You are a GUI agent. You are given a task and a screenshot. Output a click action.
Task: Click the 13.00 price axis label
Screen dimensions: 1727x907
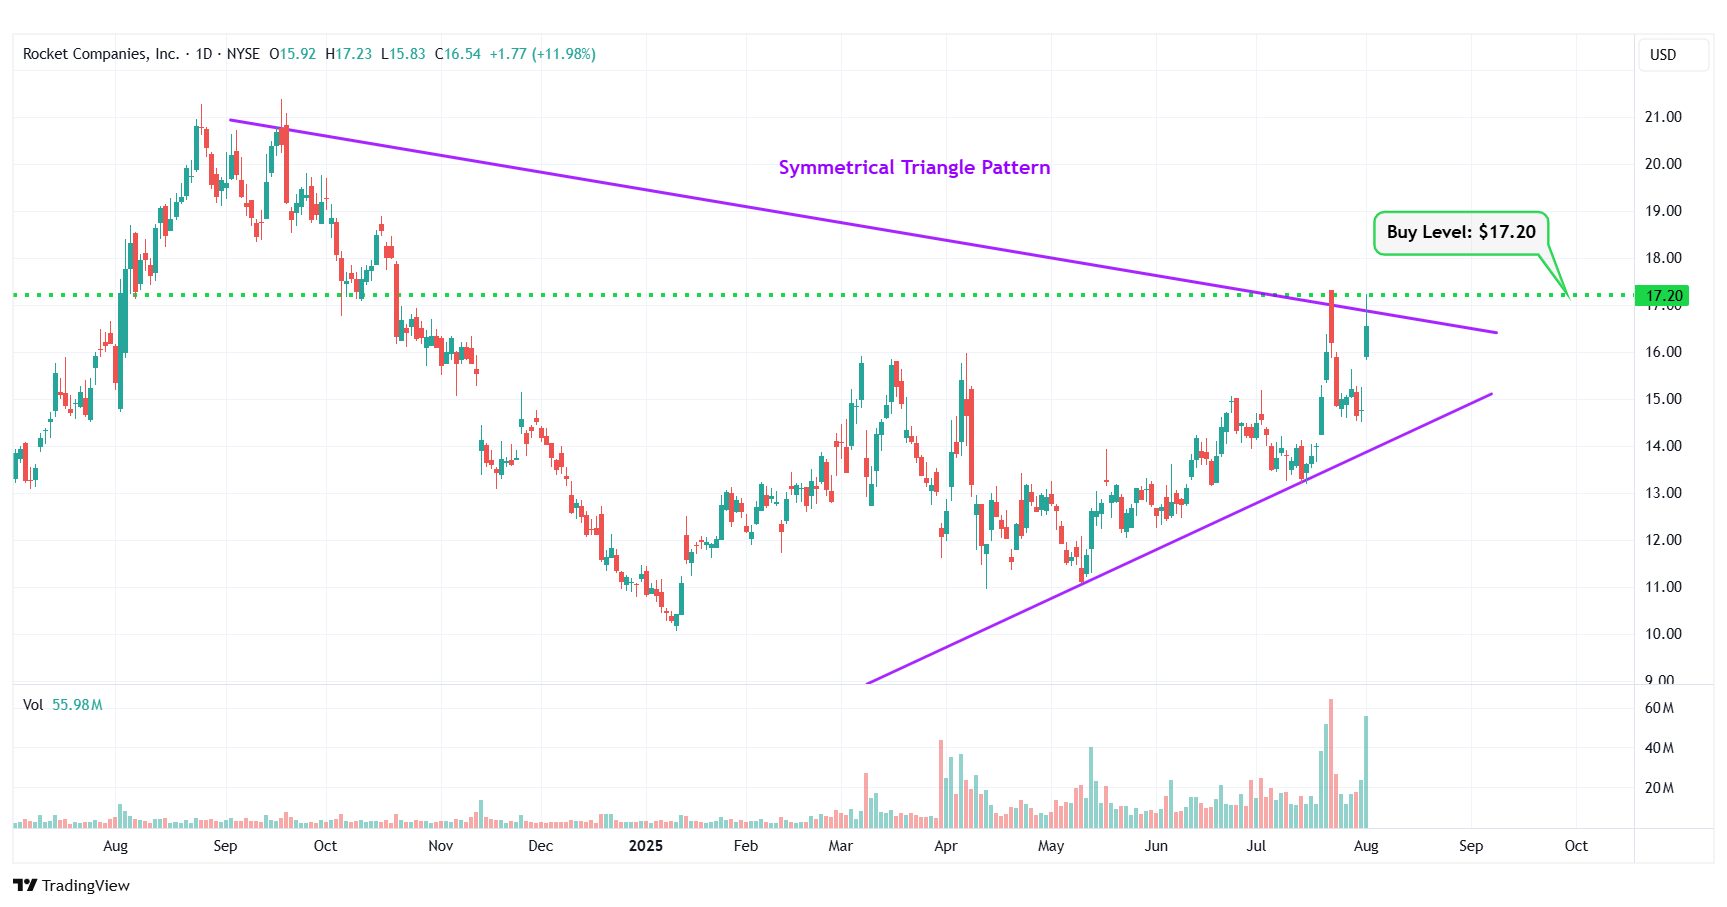(x=1663, y=493)
